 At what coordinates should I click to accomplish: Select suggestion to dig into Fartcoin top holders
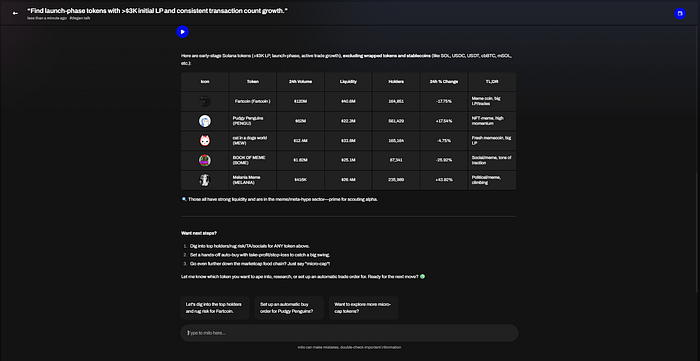point(215,308)
